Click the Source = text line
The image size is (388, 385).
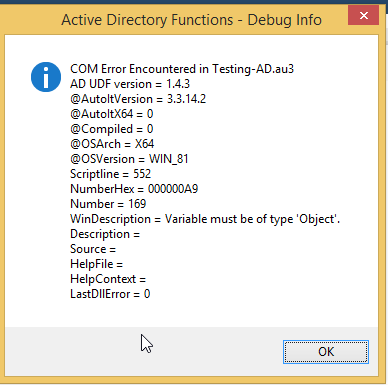click(93, 249)
